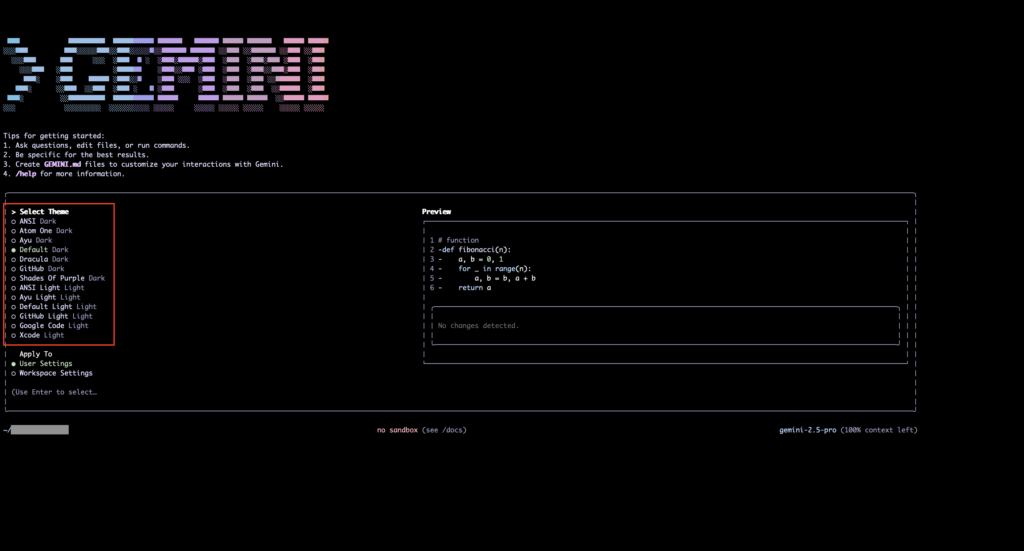The height and width of the screenshot is (551, 1024).
Task: Select the ANSI Light theme
Action: 48,287
